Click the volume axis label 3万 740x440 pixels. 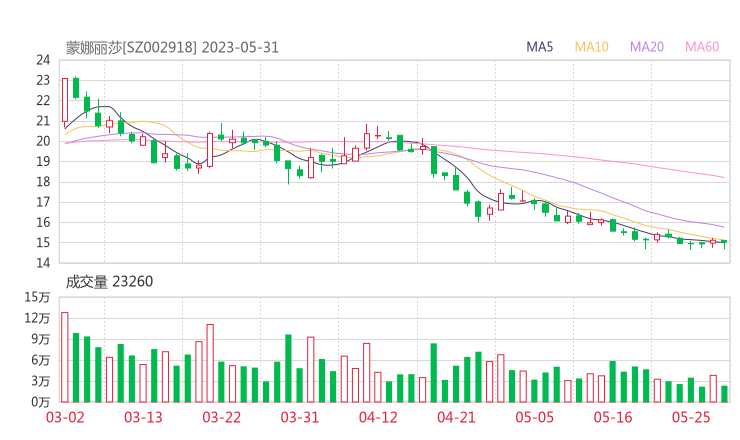tap(41, 381)
